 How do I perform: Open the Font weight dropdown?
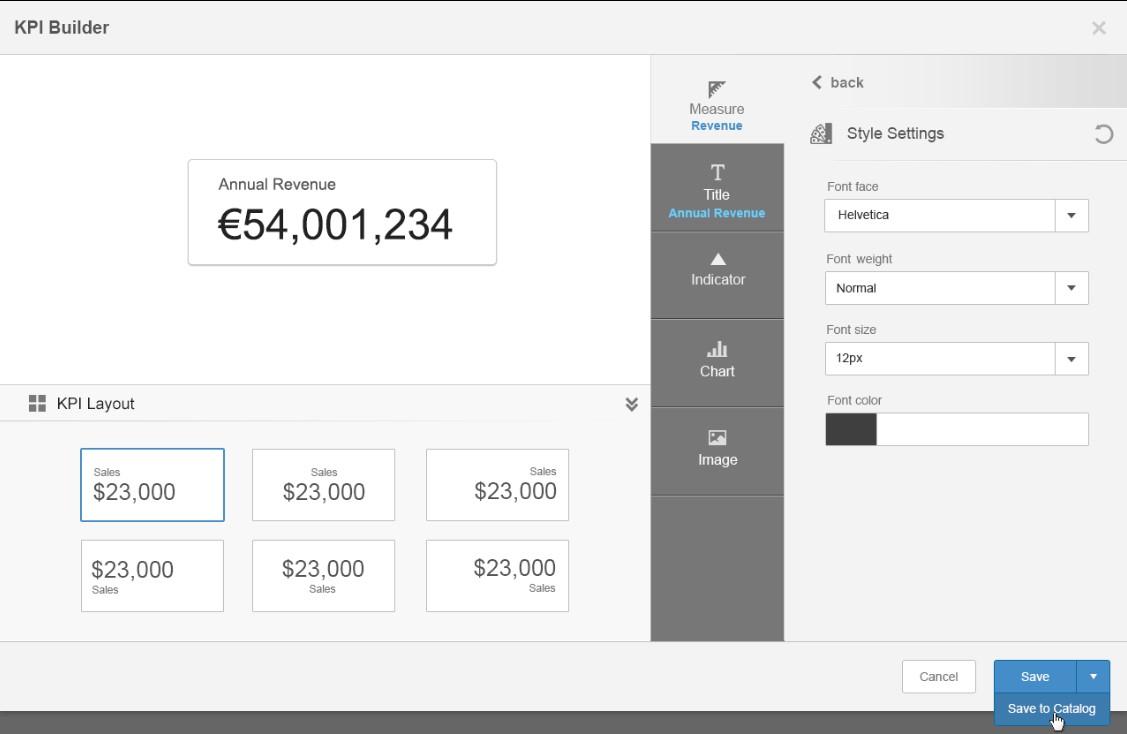[1071, 288]
